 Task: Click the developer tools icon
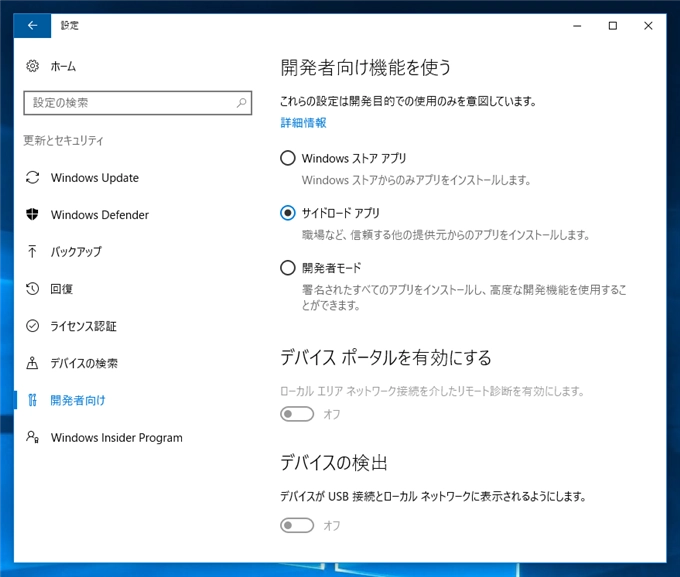(33, 400)
